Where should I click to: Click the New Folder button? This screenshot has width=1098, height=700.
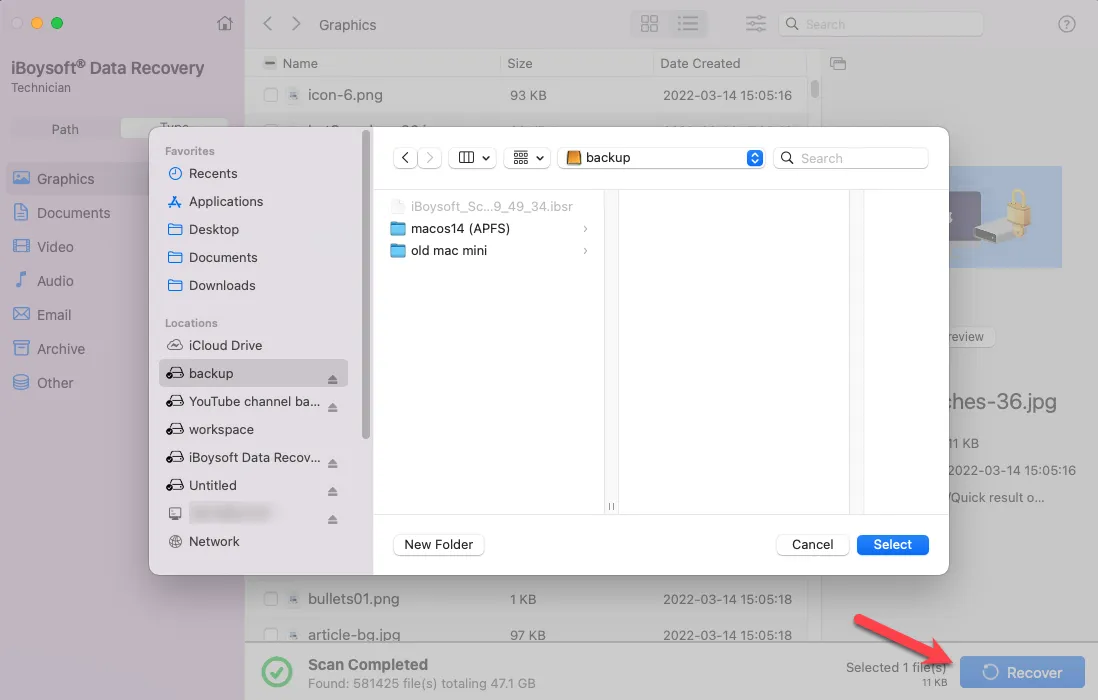click(439, 545)
